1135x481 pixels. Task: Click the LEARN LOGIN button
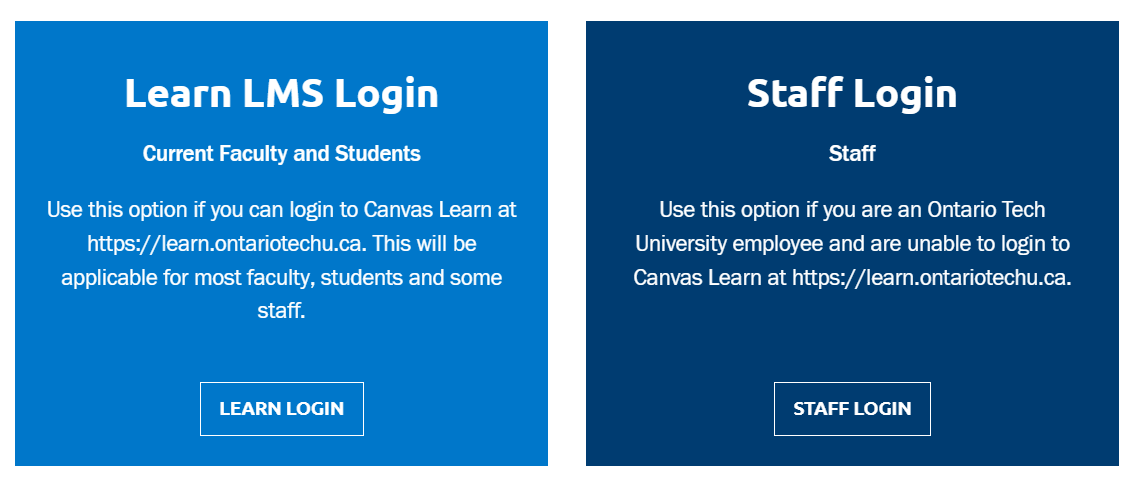281,409
